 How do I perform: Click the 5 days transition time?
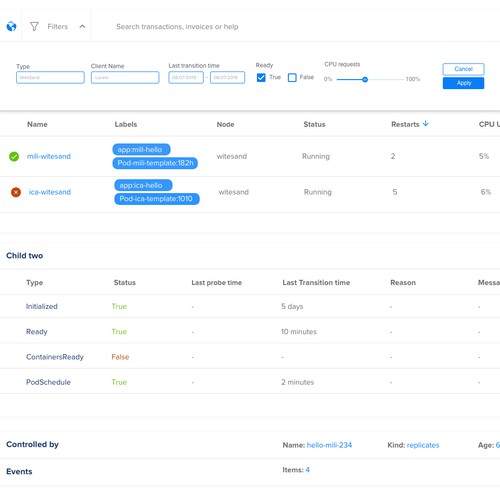tap(292, 306)
